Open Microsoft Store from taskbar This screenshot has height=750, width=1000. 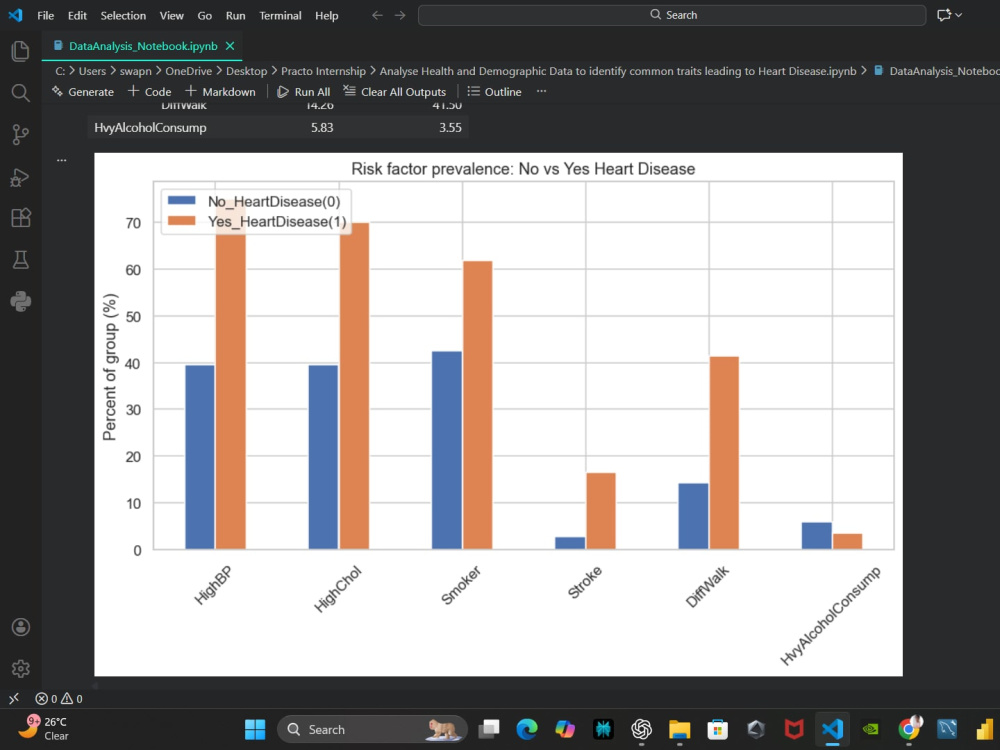[x=717, y=729]
